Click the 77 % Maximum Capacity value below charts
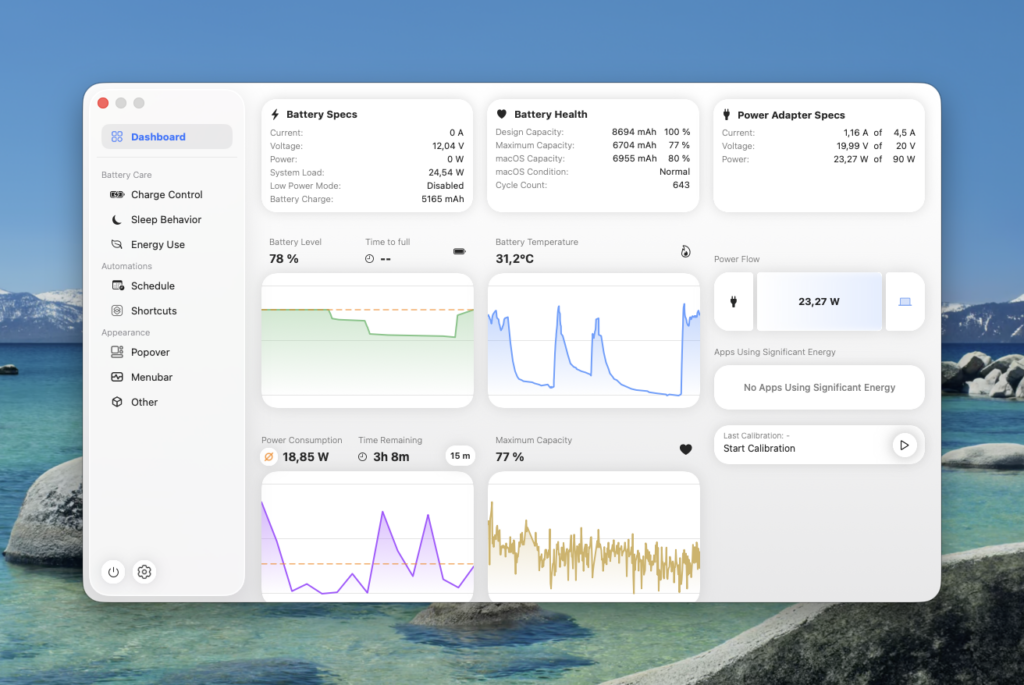The image size is (1024, 685). coord(509,457)
